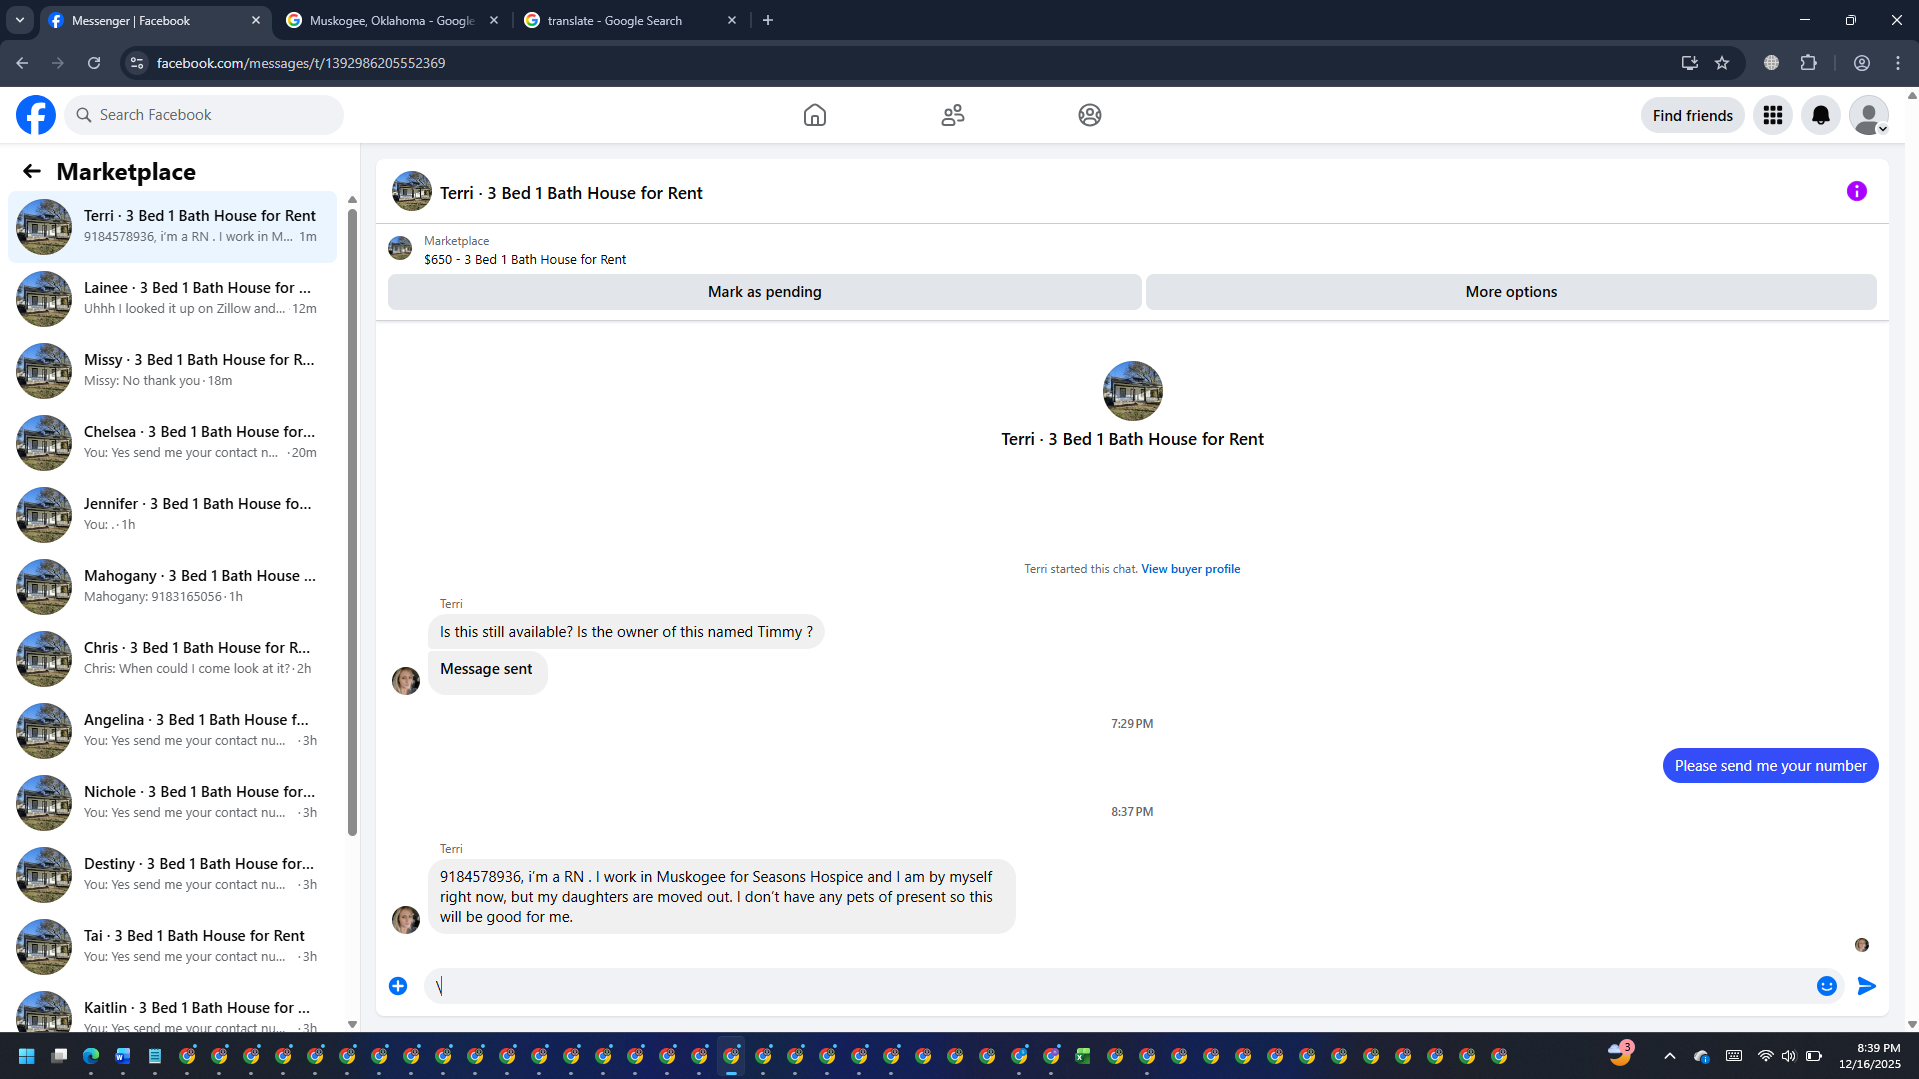Open the Chrome profile icon
This screenshot has height=1079, width=1919.
[x=1862, y=63]
